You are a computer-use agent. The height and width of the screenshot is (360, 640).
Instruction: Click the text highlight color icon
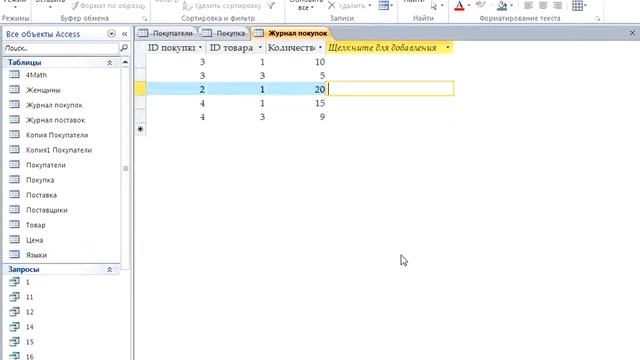tap(481, 5)
